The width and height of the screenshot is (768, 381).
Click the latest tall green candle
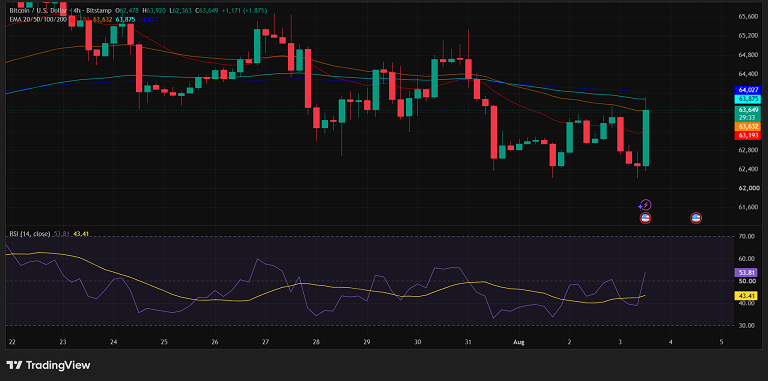[646, 138]
